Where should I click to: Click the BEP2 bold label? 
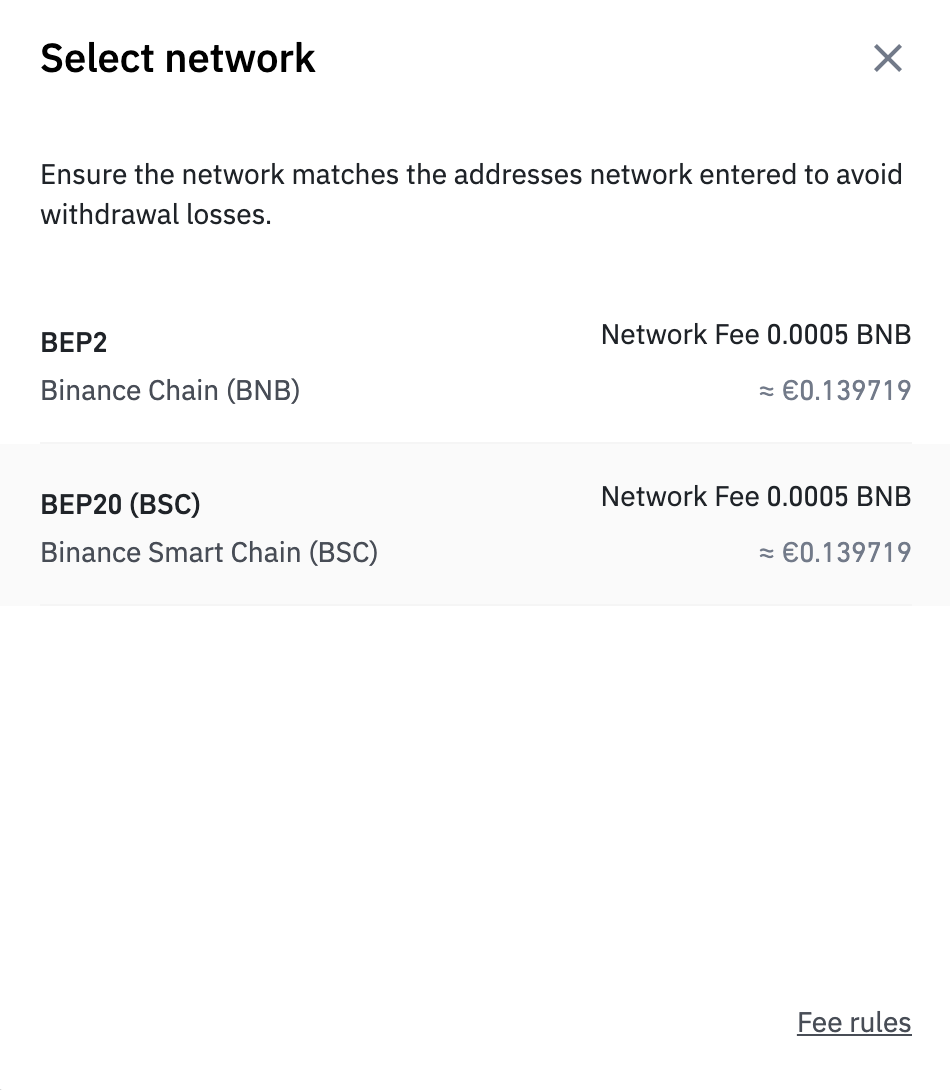(74, 342)
